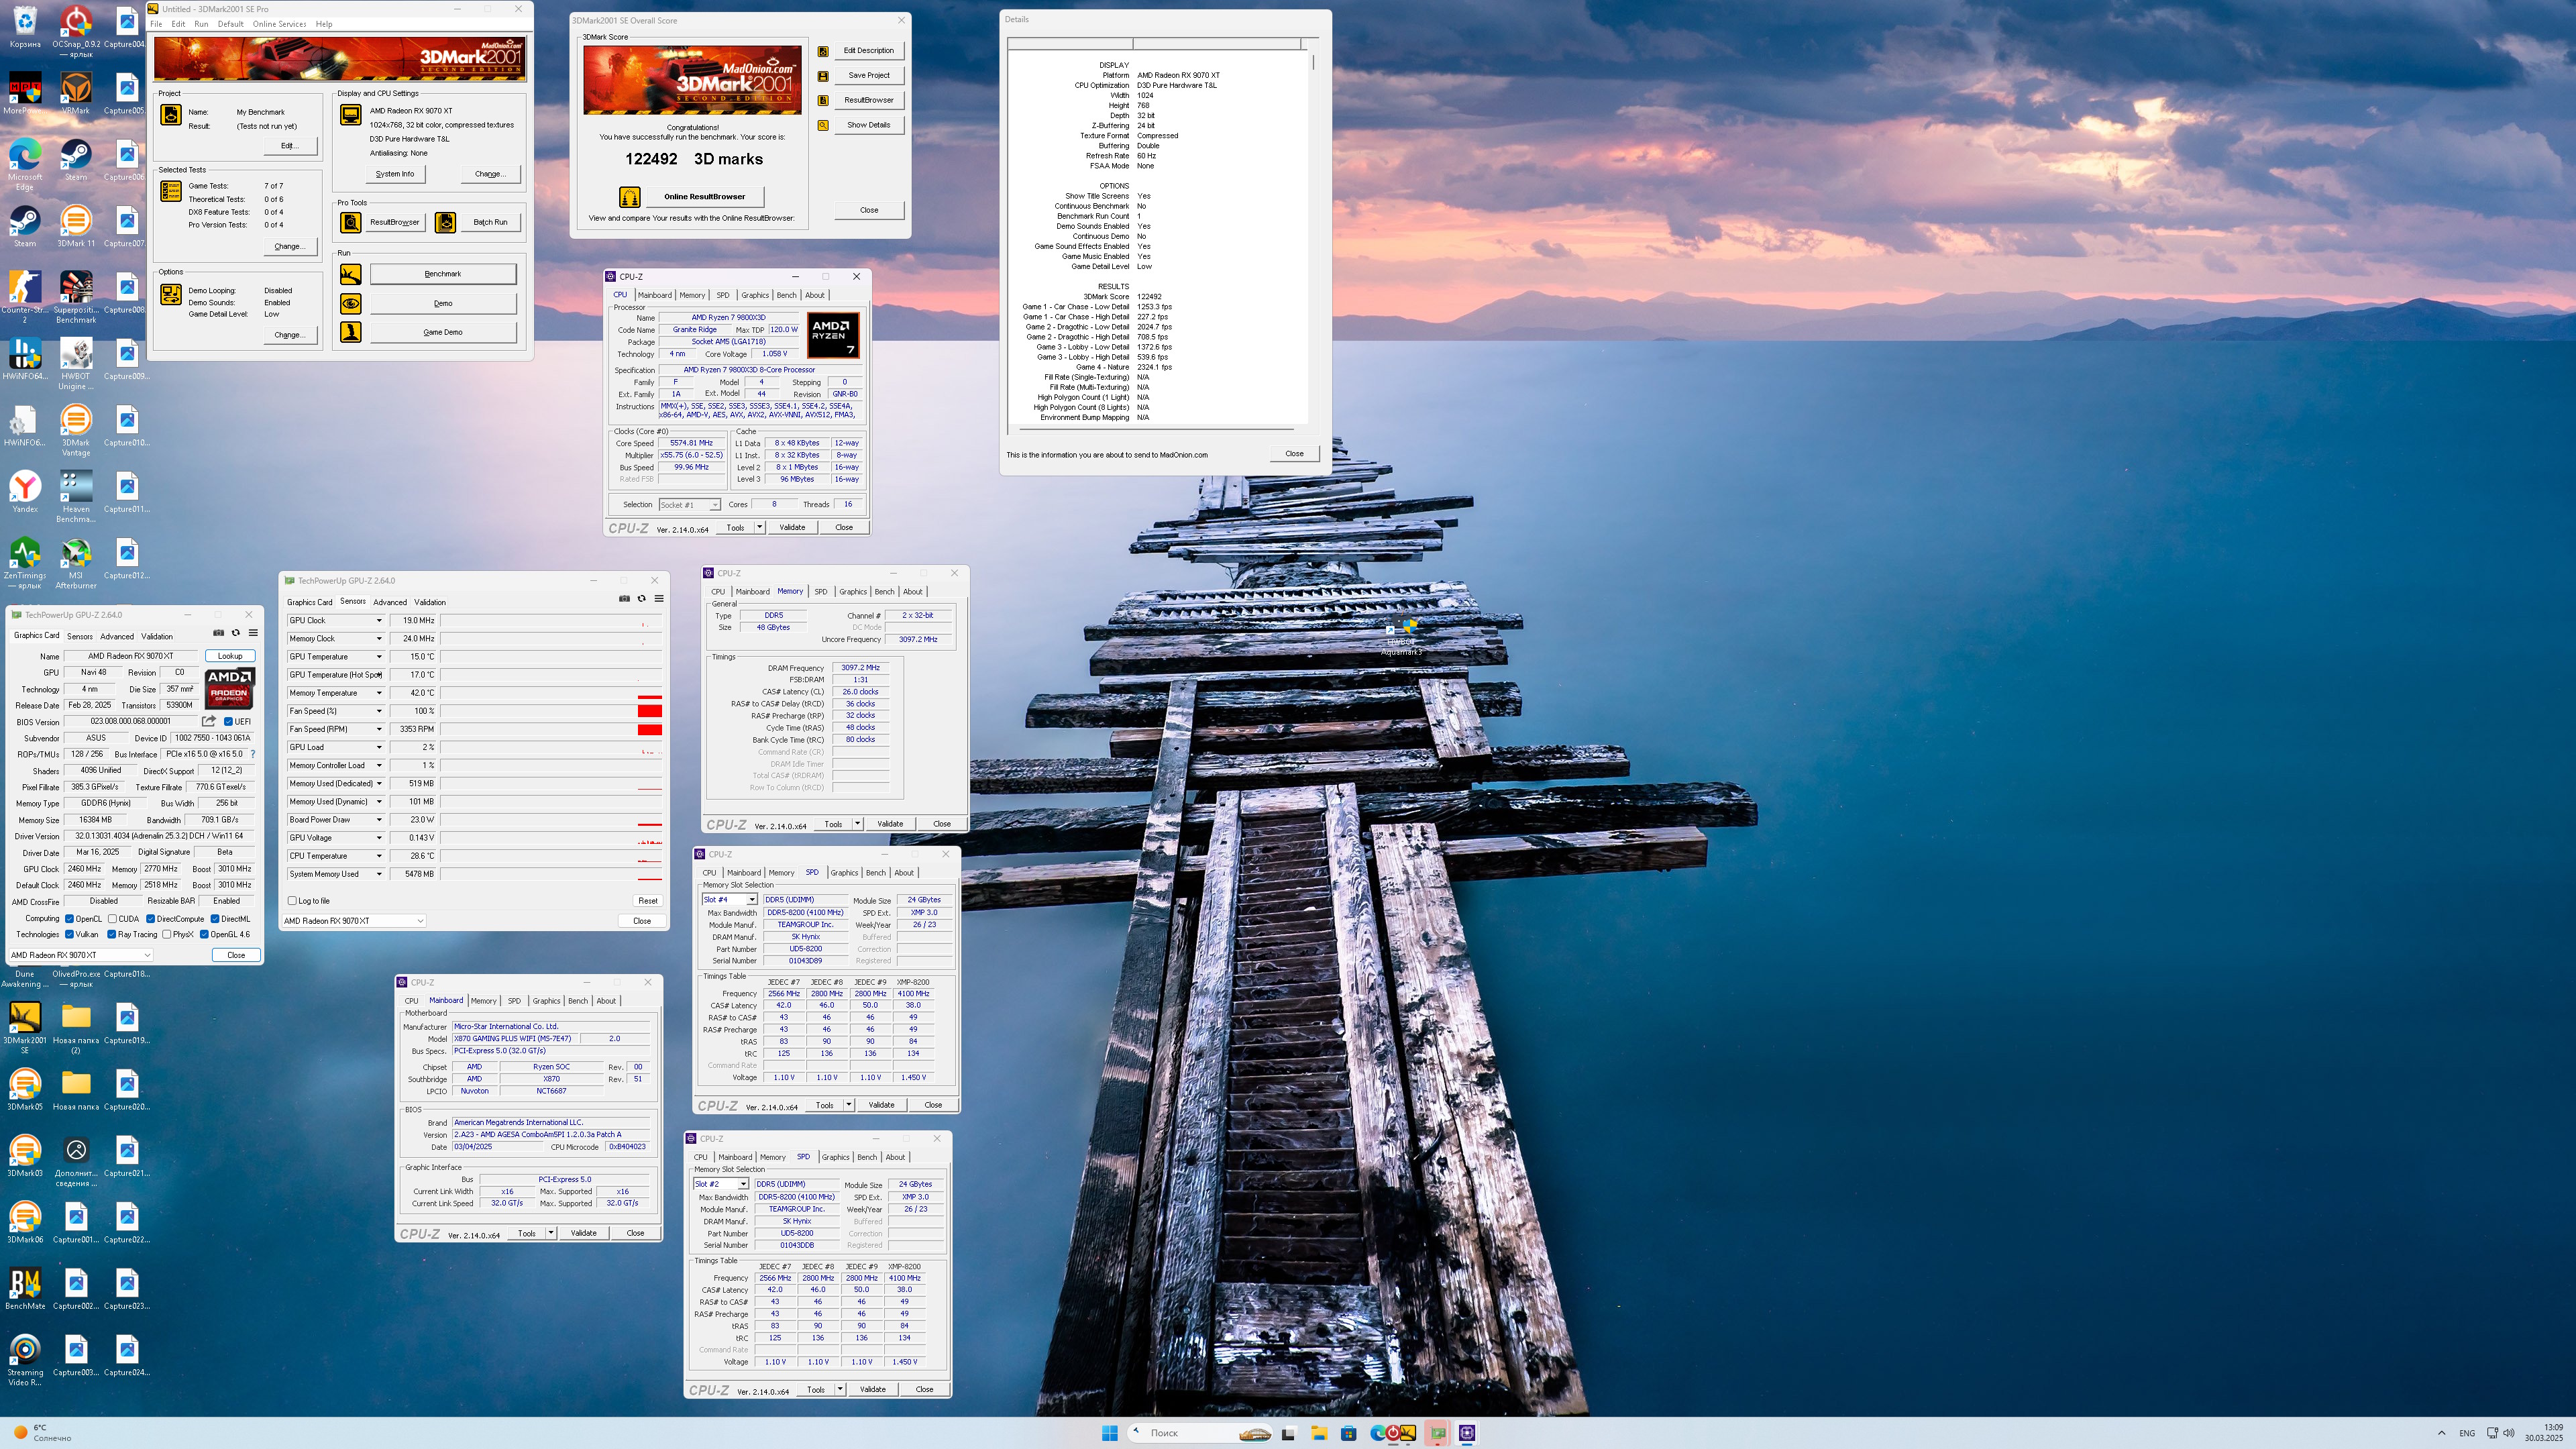Toggle the DirectCompute checkbox
Screen dimensions: 2576x1449
click(150, 918)
